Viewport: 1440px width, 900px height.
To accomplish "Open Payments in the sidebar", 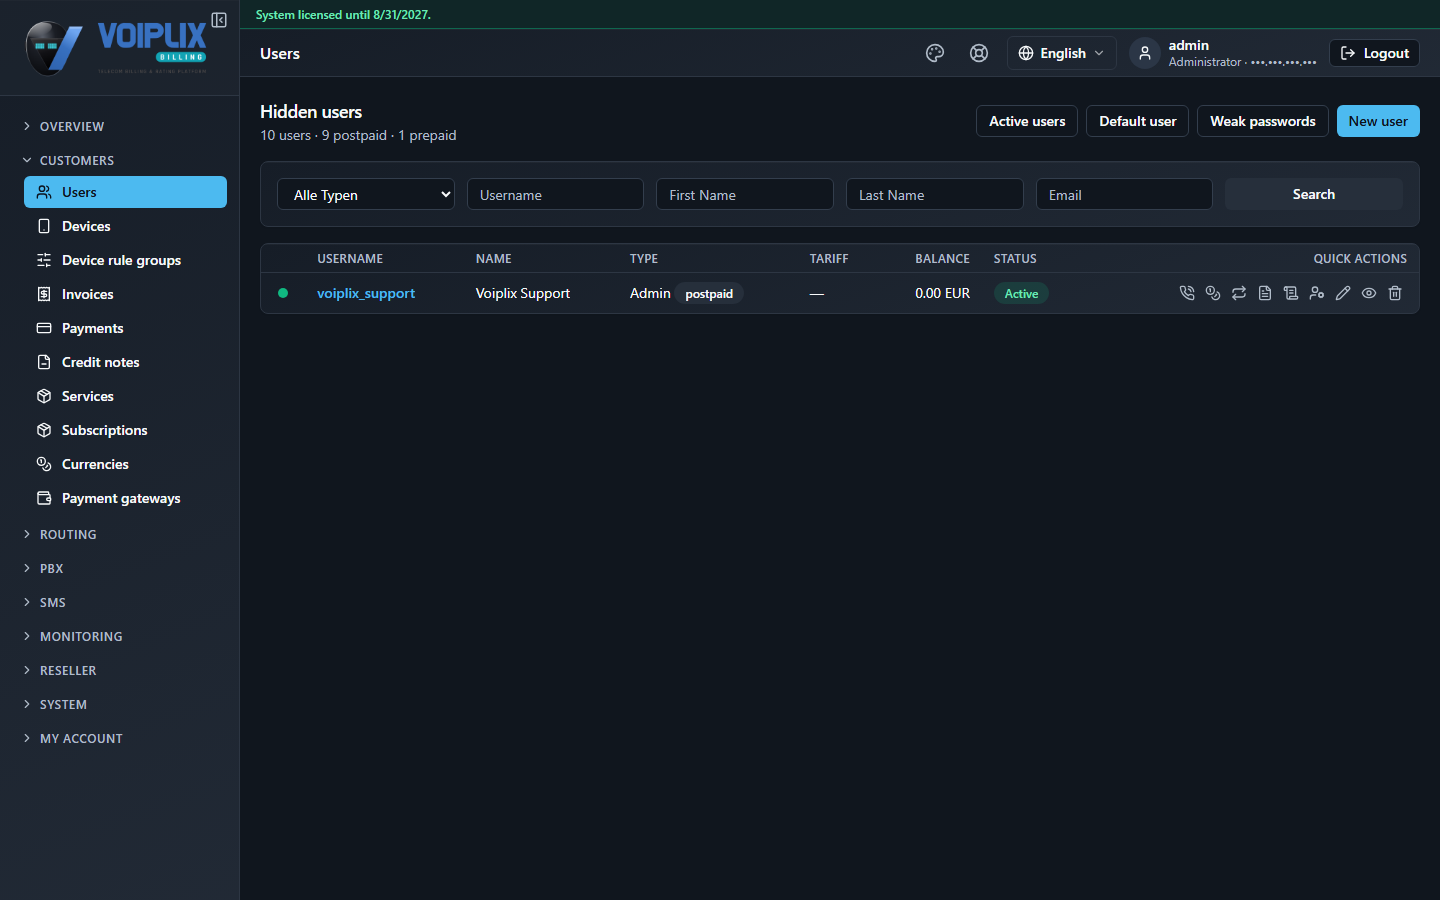I will (x=125, y=328).
